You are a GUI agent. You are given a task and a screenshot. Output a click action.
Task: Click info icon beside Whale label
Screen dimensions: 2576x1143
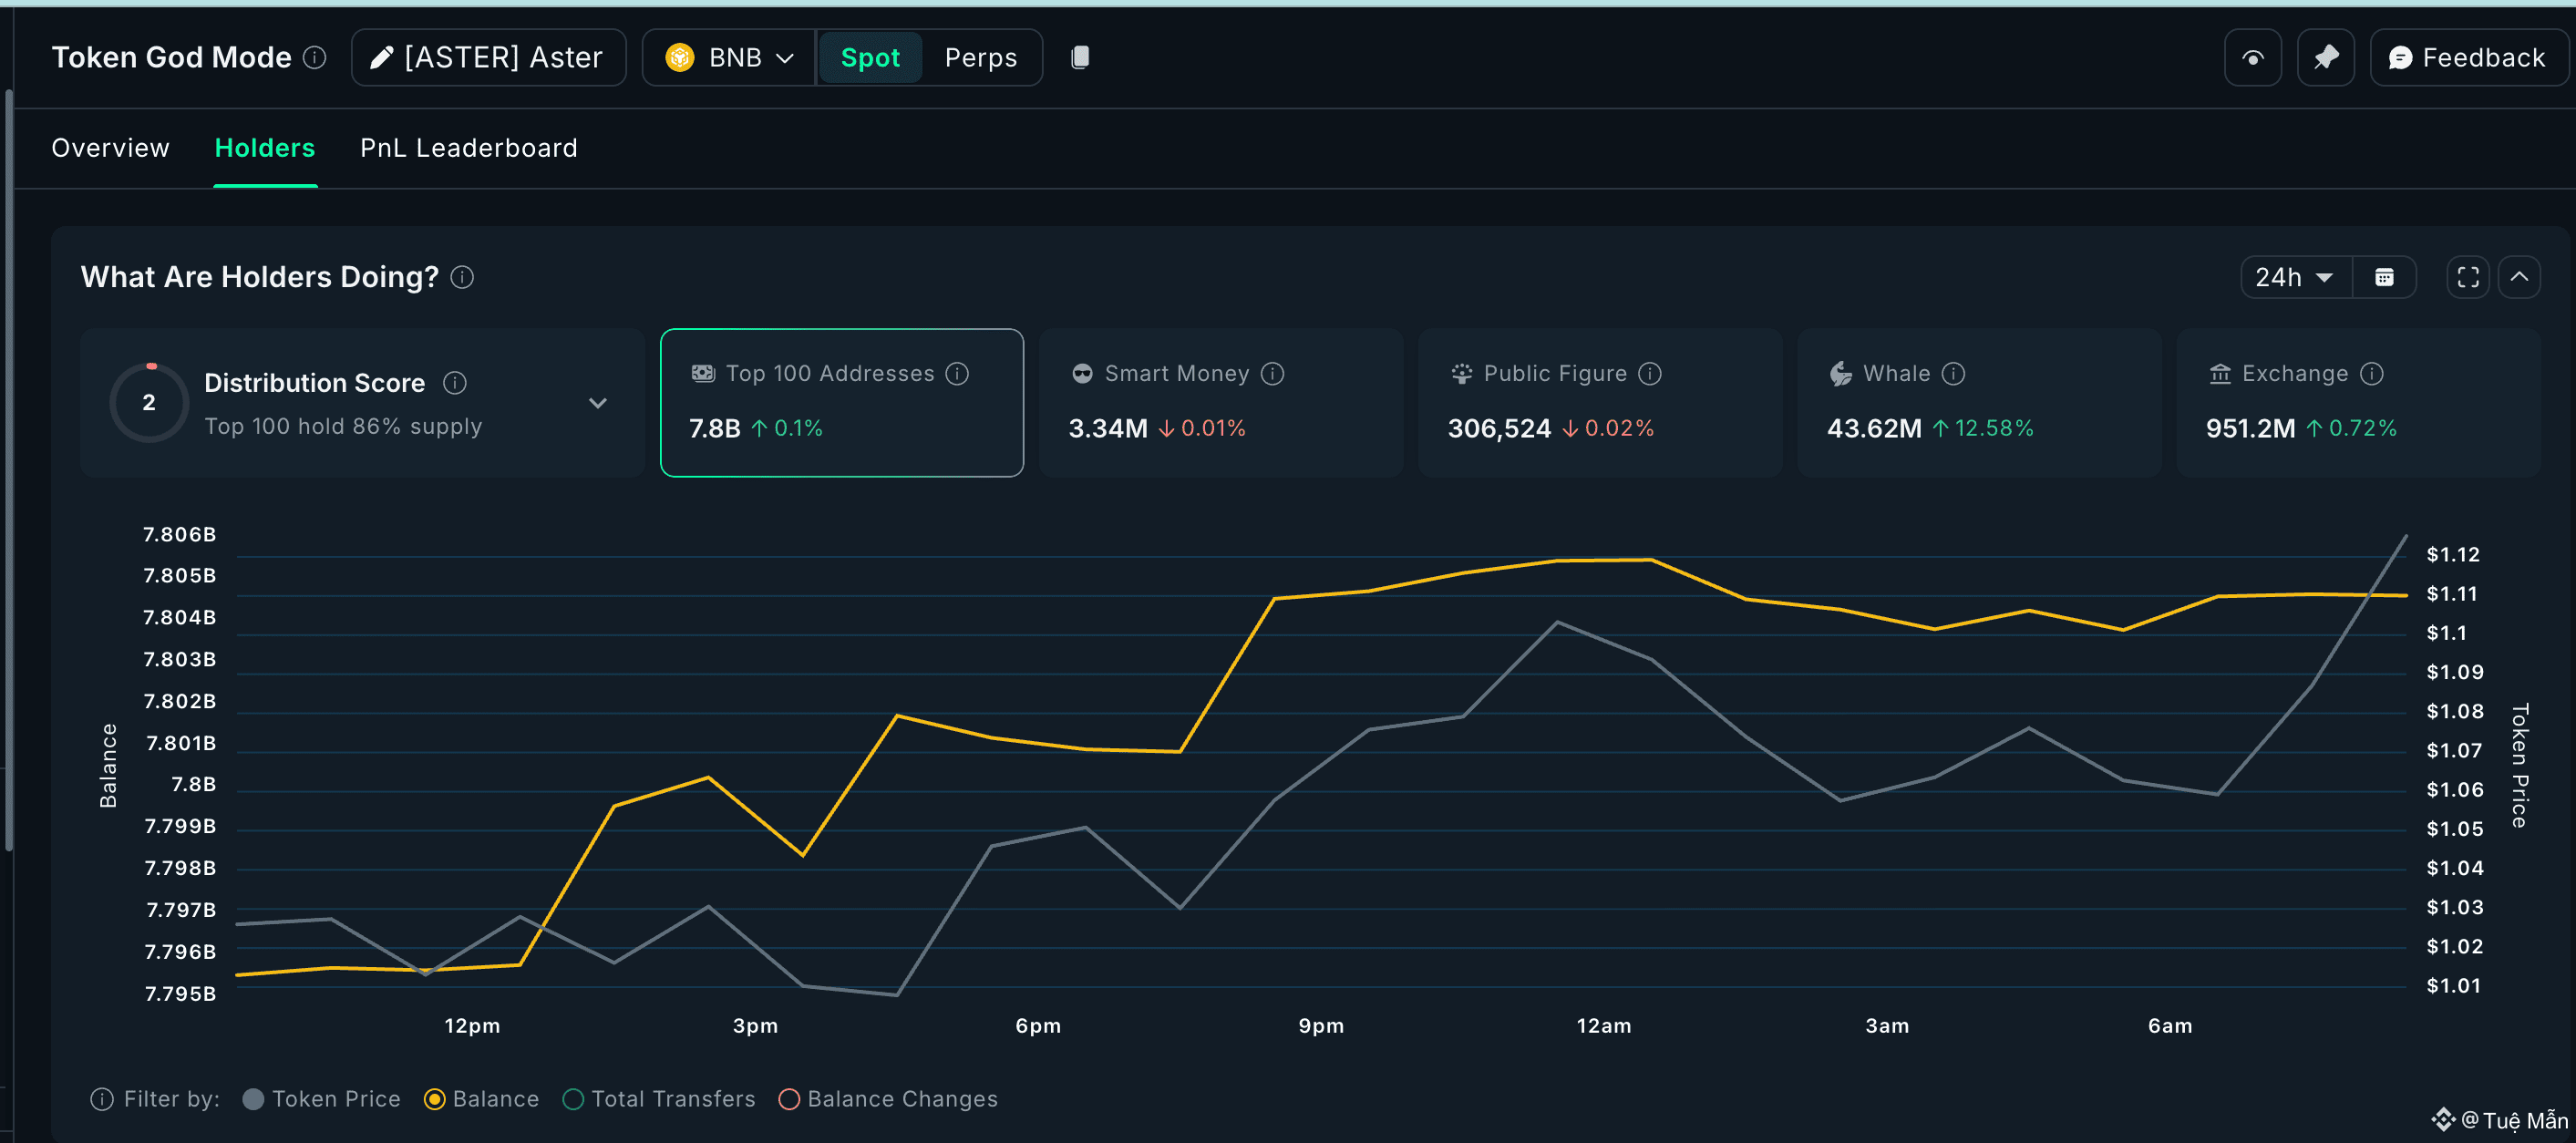tap(1953, 374)
